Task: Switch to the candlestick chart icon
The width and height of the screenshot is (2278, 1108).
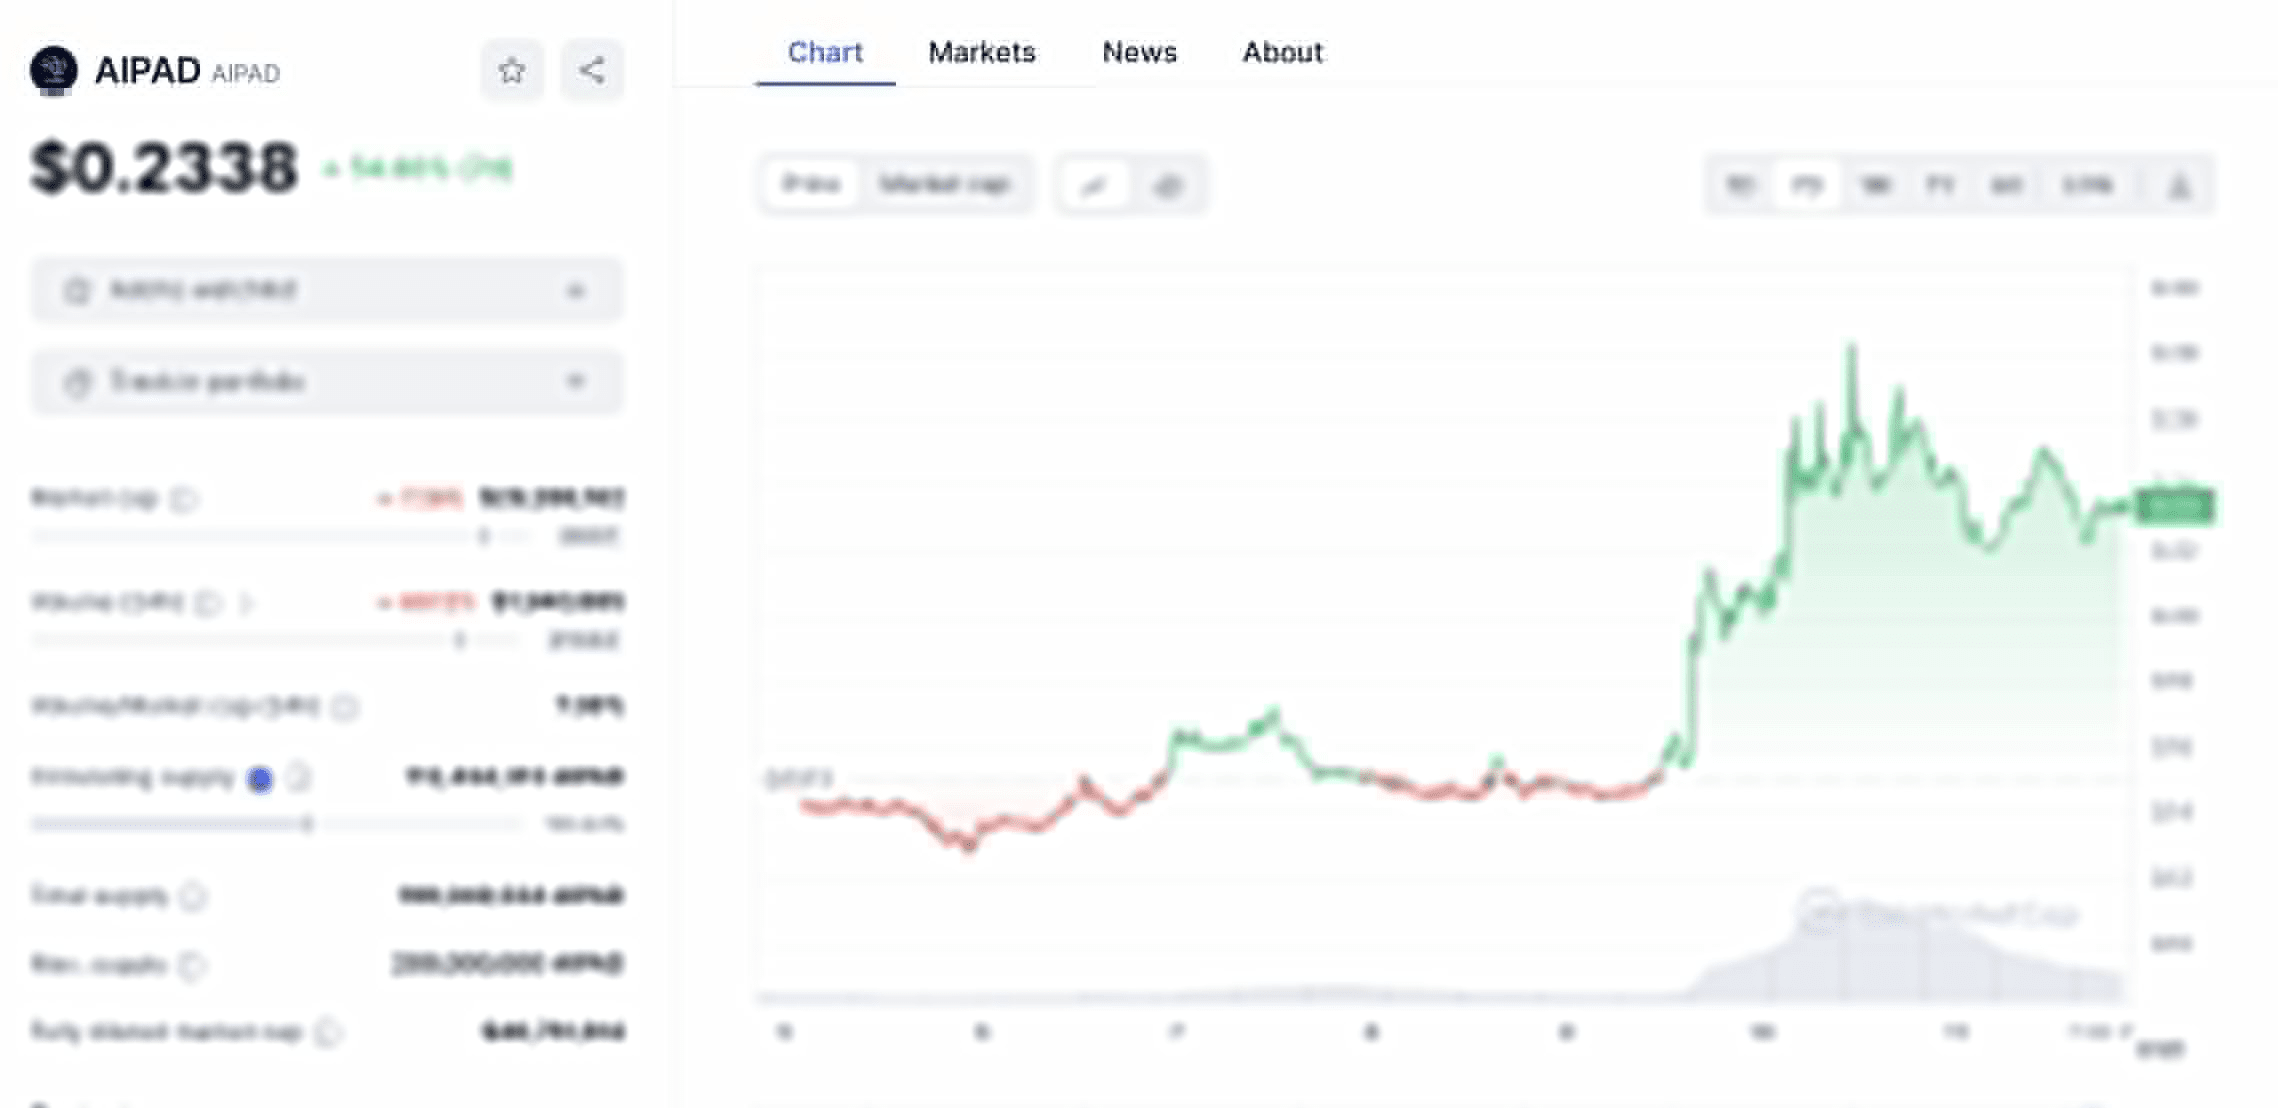Action: click(x=1168, y=185)
